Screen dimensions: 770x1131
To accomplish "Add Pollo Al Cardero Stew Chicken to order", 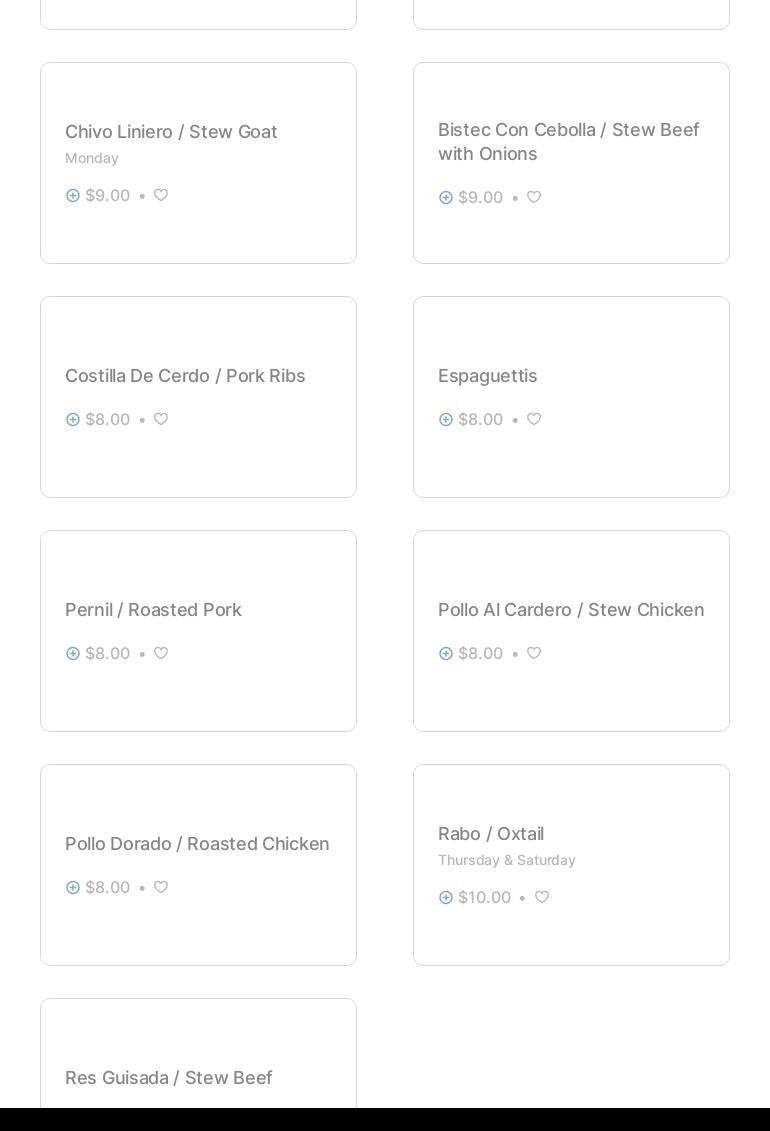I will coord(446,654).
